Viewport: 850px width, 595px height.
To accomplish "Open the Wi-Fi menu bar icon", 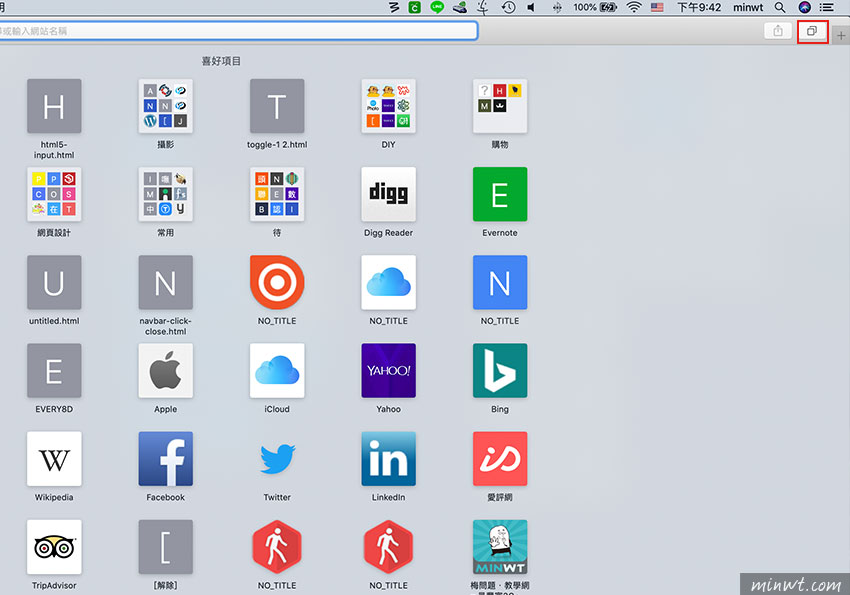I will tap(634, 8).
